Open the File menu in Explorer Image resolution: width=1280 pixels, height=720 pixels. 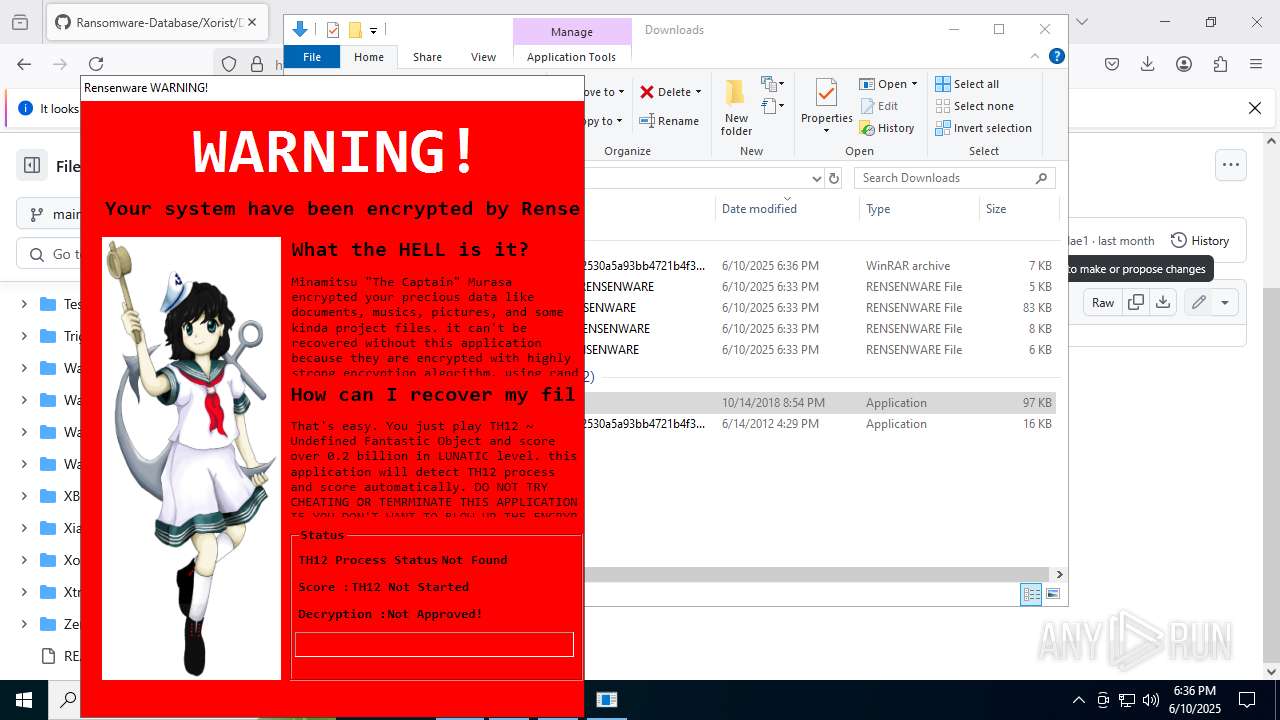(312, 57)
